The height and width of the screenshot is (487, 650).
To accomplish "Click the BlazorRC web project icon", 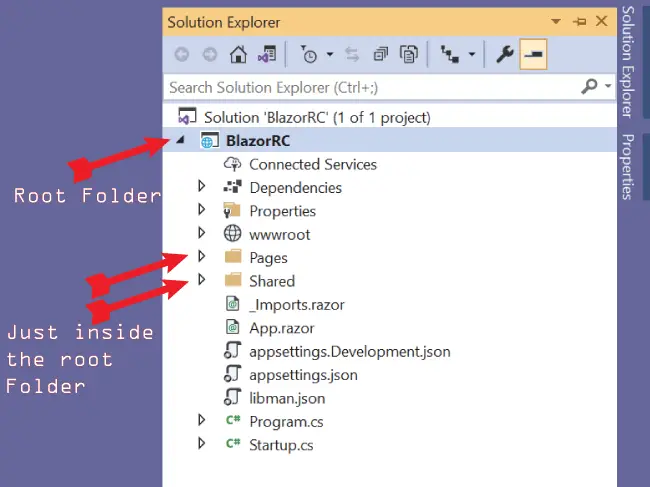I will (x=210, y=141).
